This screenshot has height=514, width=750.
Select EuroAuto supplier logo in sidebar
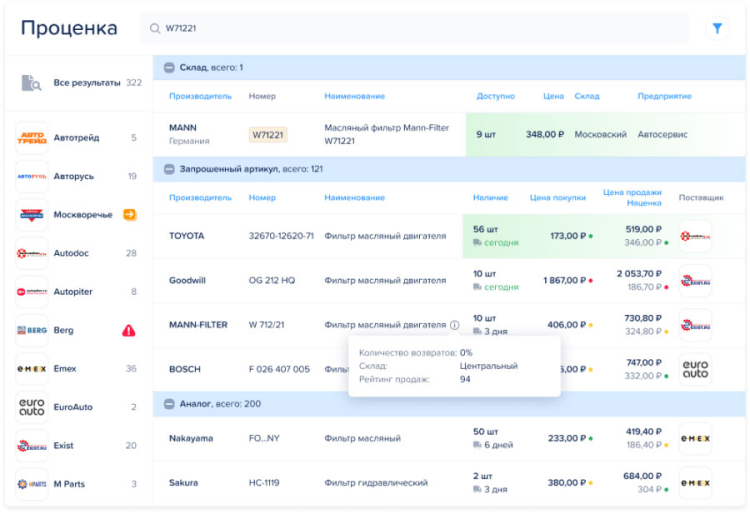(32, 407)
